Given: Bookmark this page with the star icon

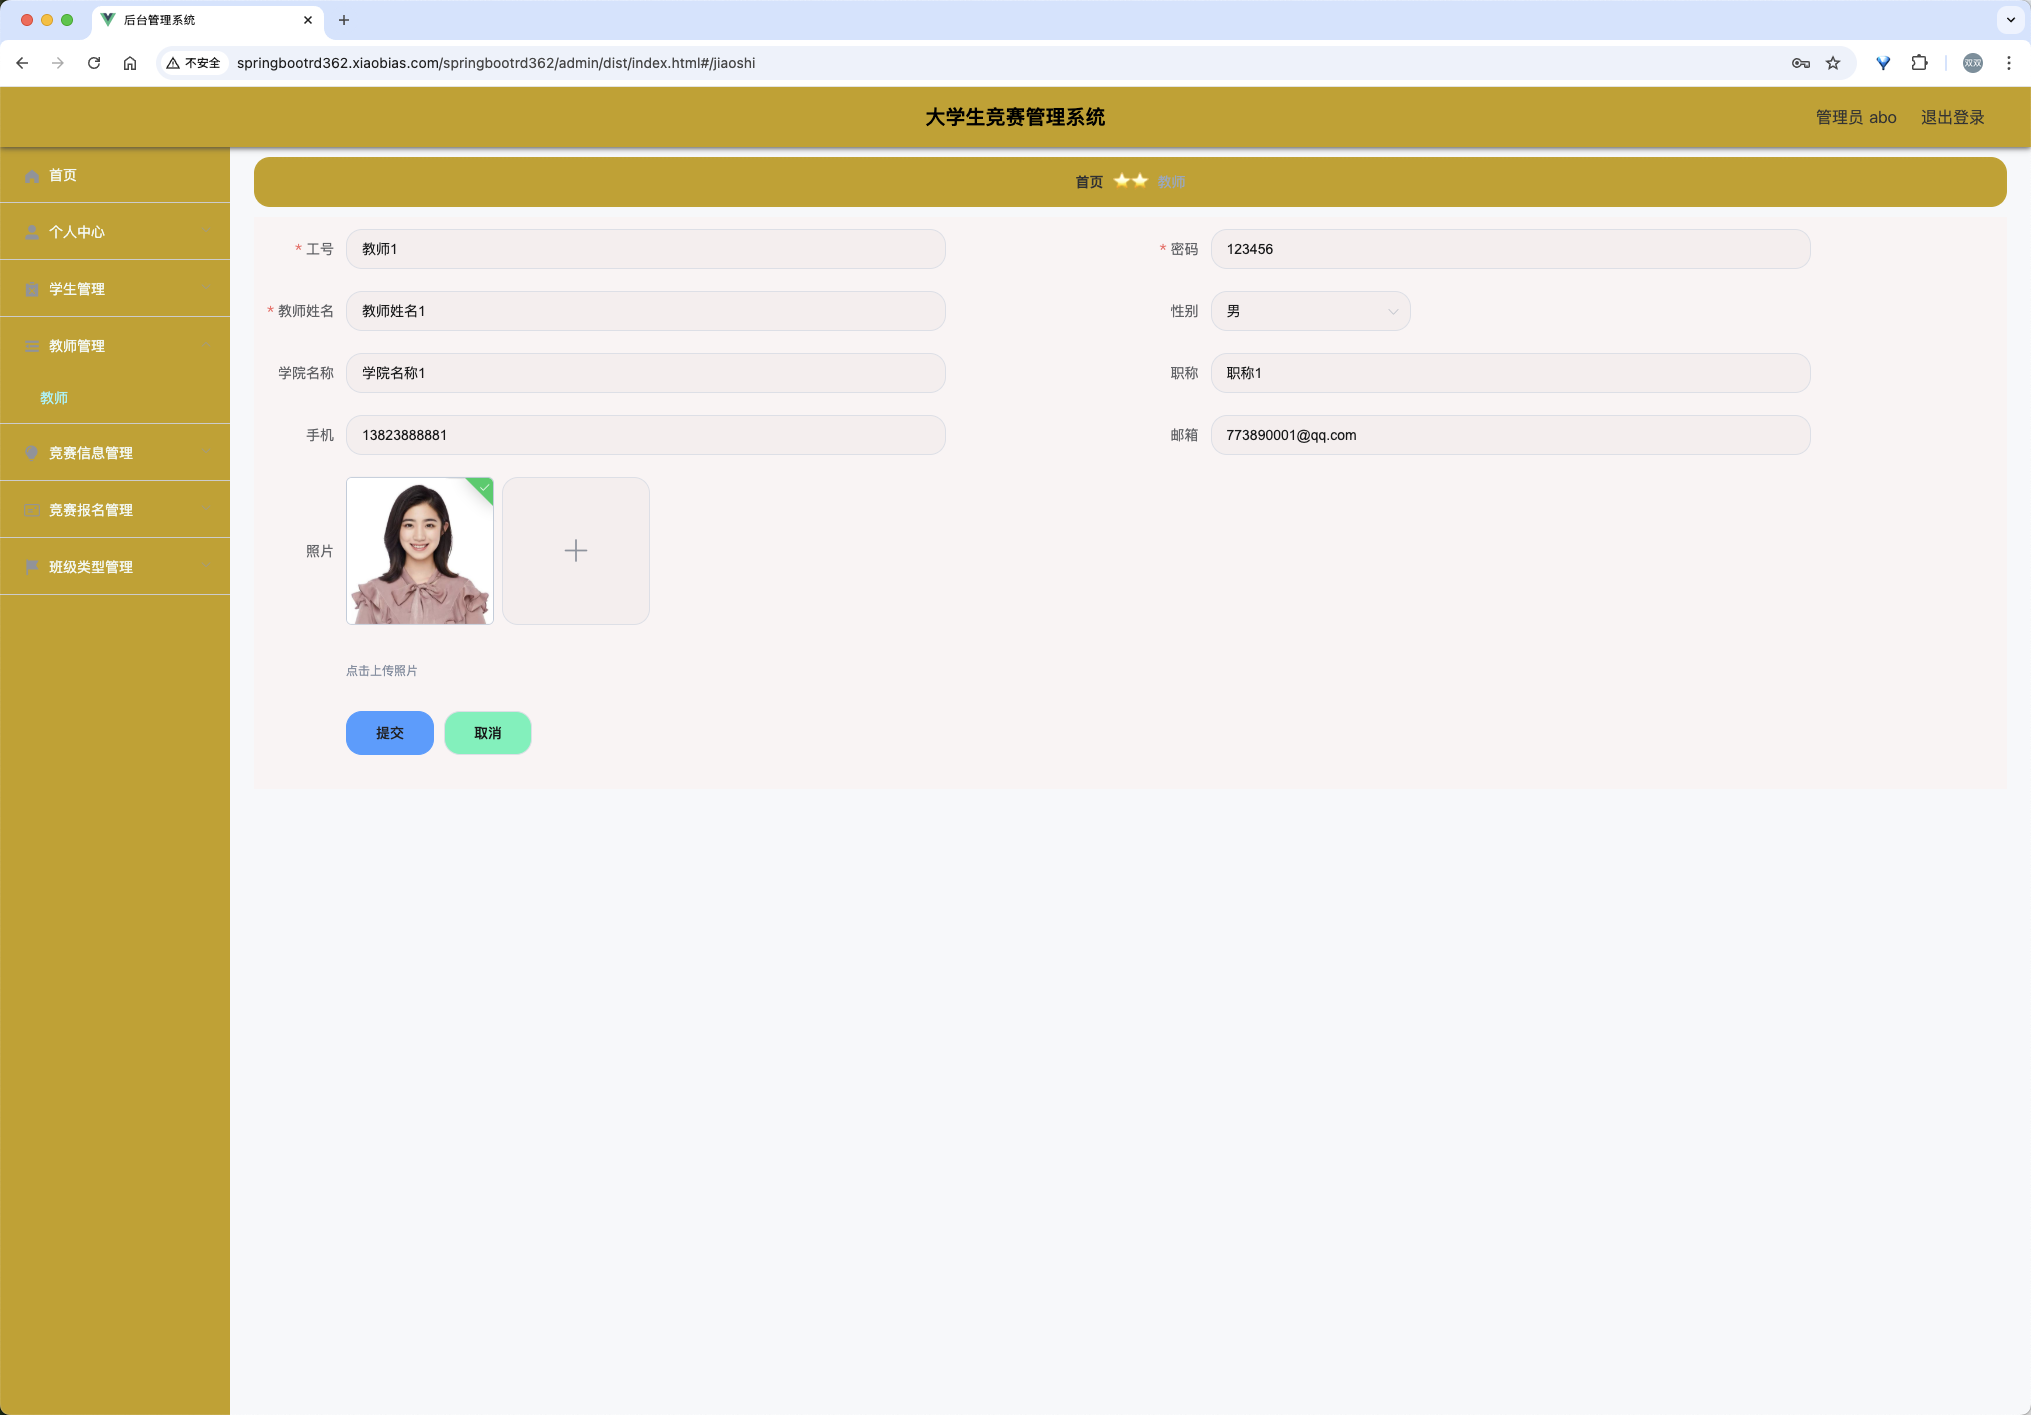Looking at the screenshot, I should pos(1833,63).
